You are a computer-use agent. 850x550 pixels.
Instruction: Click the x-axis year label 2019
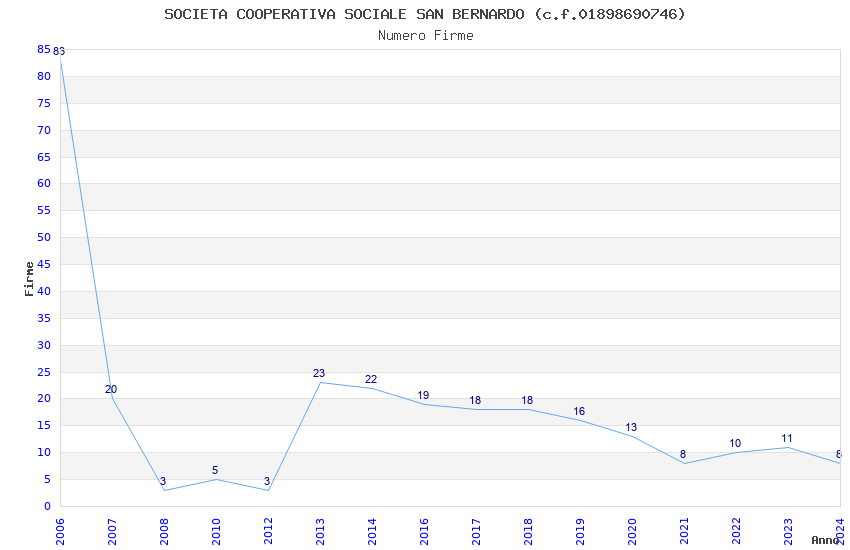[x=581, y=532]
